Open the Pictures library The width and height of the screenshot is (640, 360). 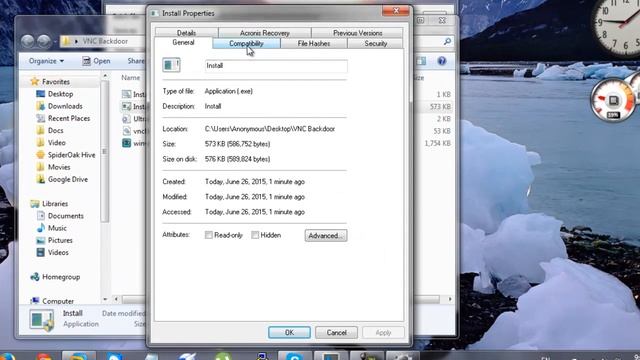tap(60, 240)
